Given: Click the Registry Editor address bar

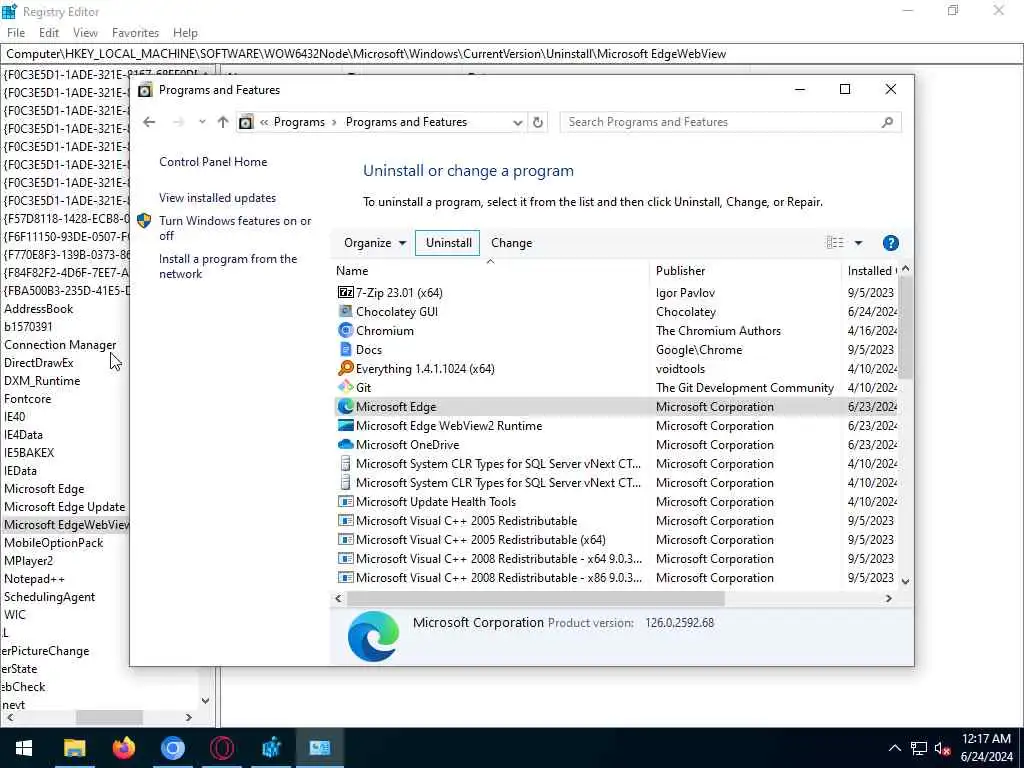Looking at the screenshot, I should pyautogui.click(x=511, y=54).
